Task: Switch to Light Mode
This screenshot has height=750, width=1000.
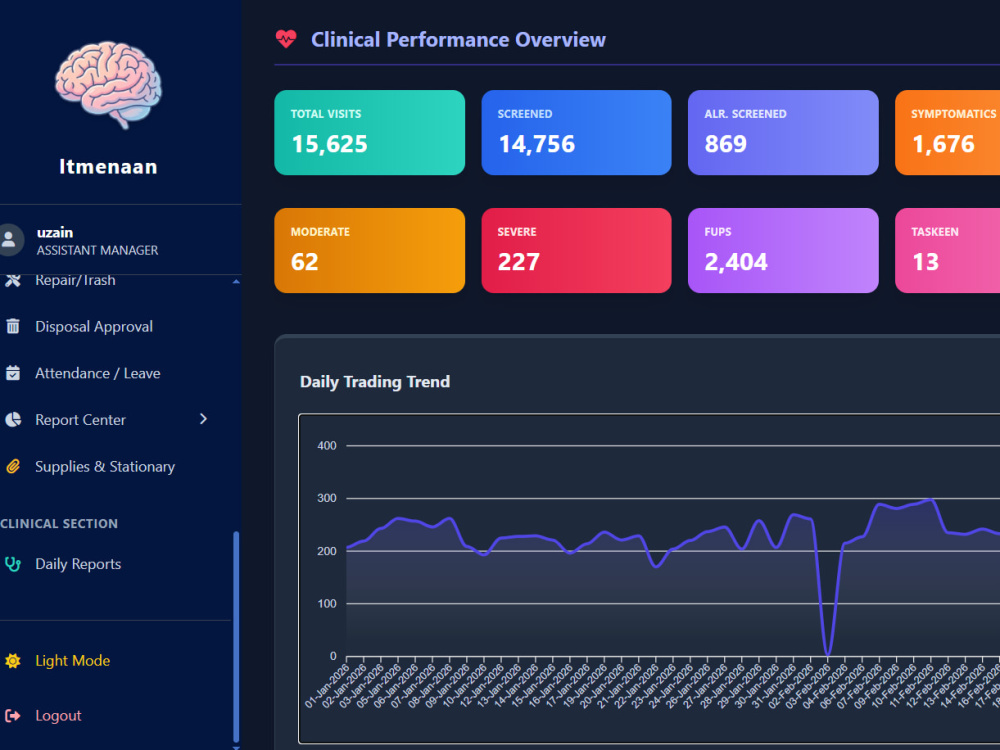Action: (73, 661)
